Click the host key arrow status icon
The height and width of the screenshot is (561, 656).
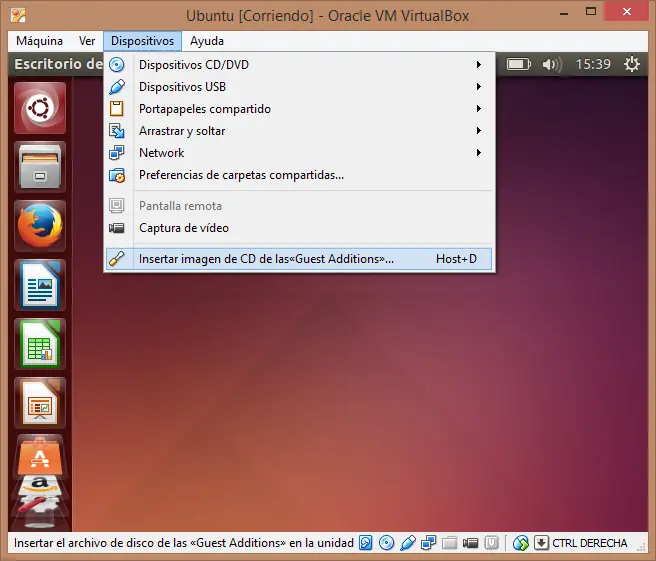[541, 543]
